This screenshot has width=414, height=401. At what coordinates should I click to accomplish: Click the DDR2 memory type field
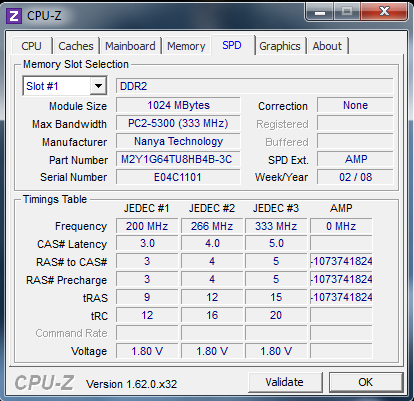pos(255,86)
